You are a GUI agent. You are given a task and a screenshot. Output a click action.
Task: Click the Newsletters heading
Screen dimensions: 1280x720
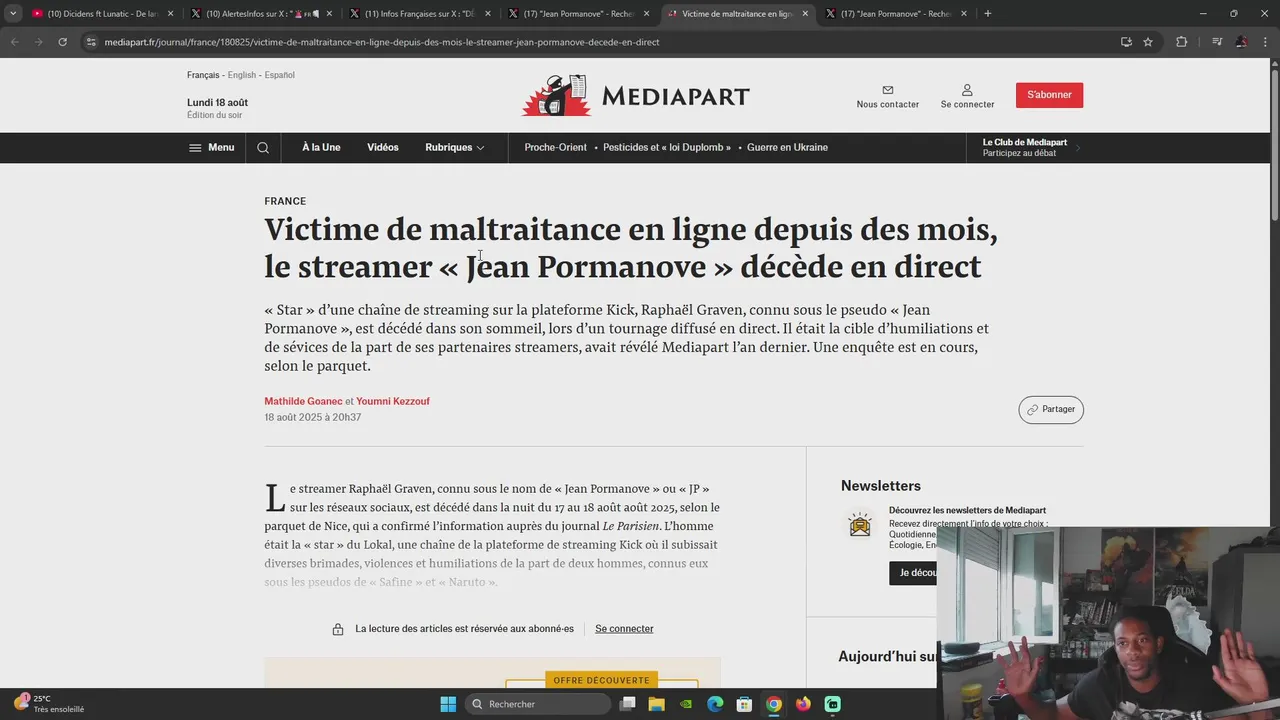pyautogui.click(x=881, y=486)
